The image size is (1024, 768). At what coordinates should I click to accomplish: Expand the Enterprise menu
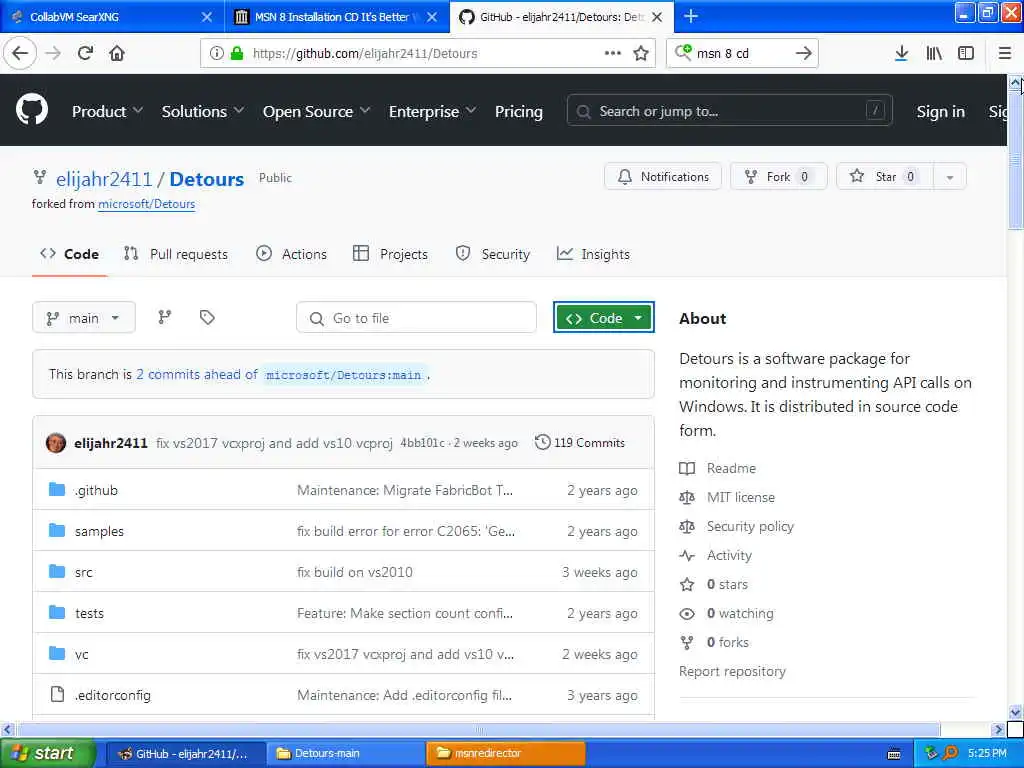click(x=432, y=111)
